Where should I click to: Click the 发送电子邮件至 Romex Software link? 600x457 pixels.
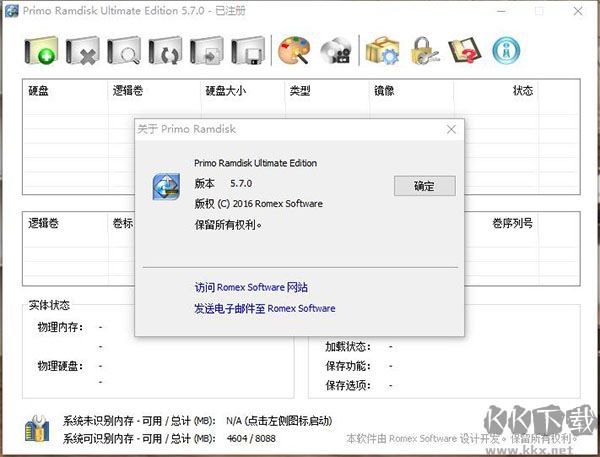[264, 309]
